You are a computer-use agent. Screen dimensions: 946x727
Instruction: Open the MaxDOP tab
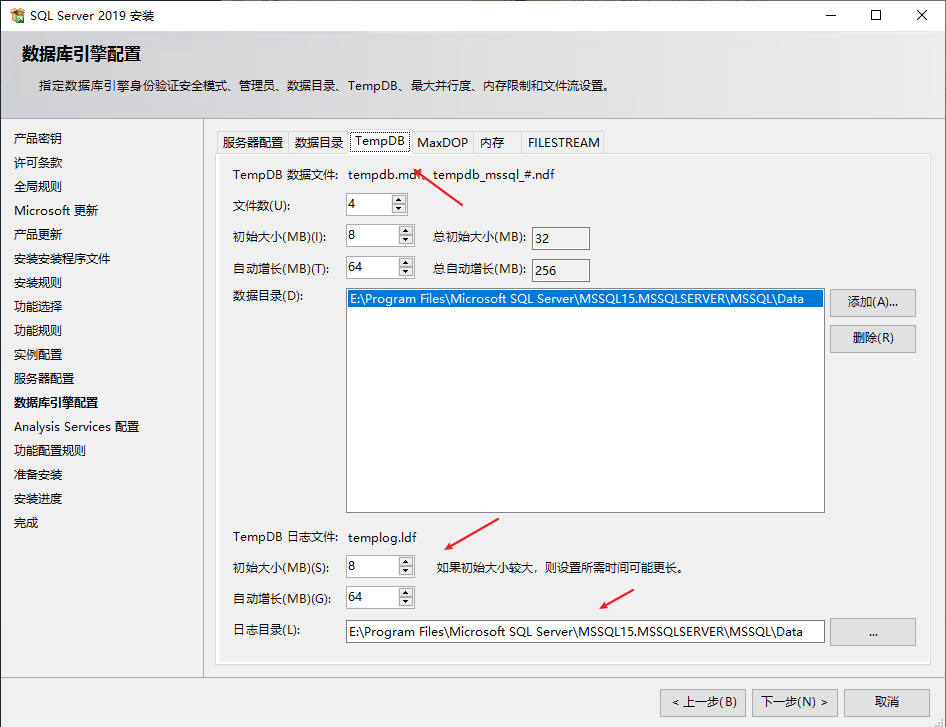442,142
